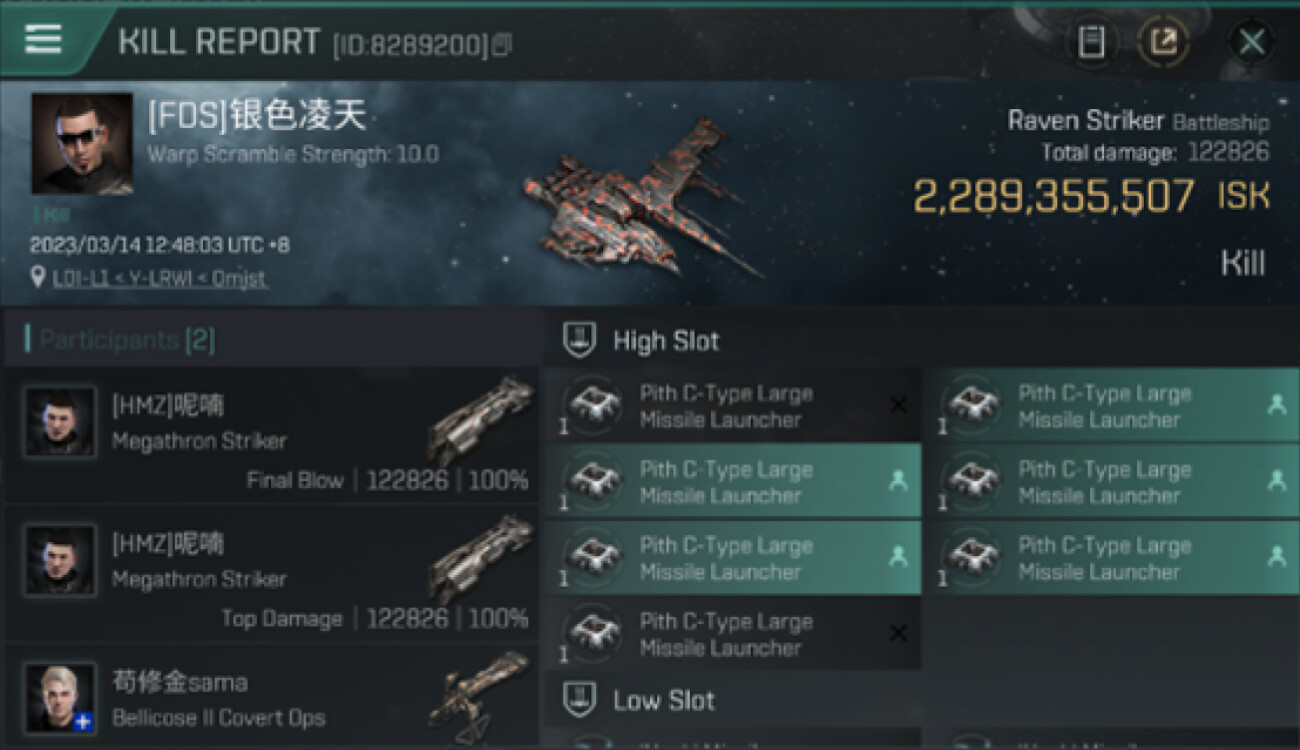Click dropped-loot person icon top right launcher
This screenshot has width=1300, height=750.
tap(1276, 405)
